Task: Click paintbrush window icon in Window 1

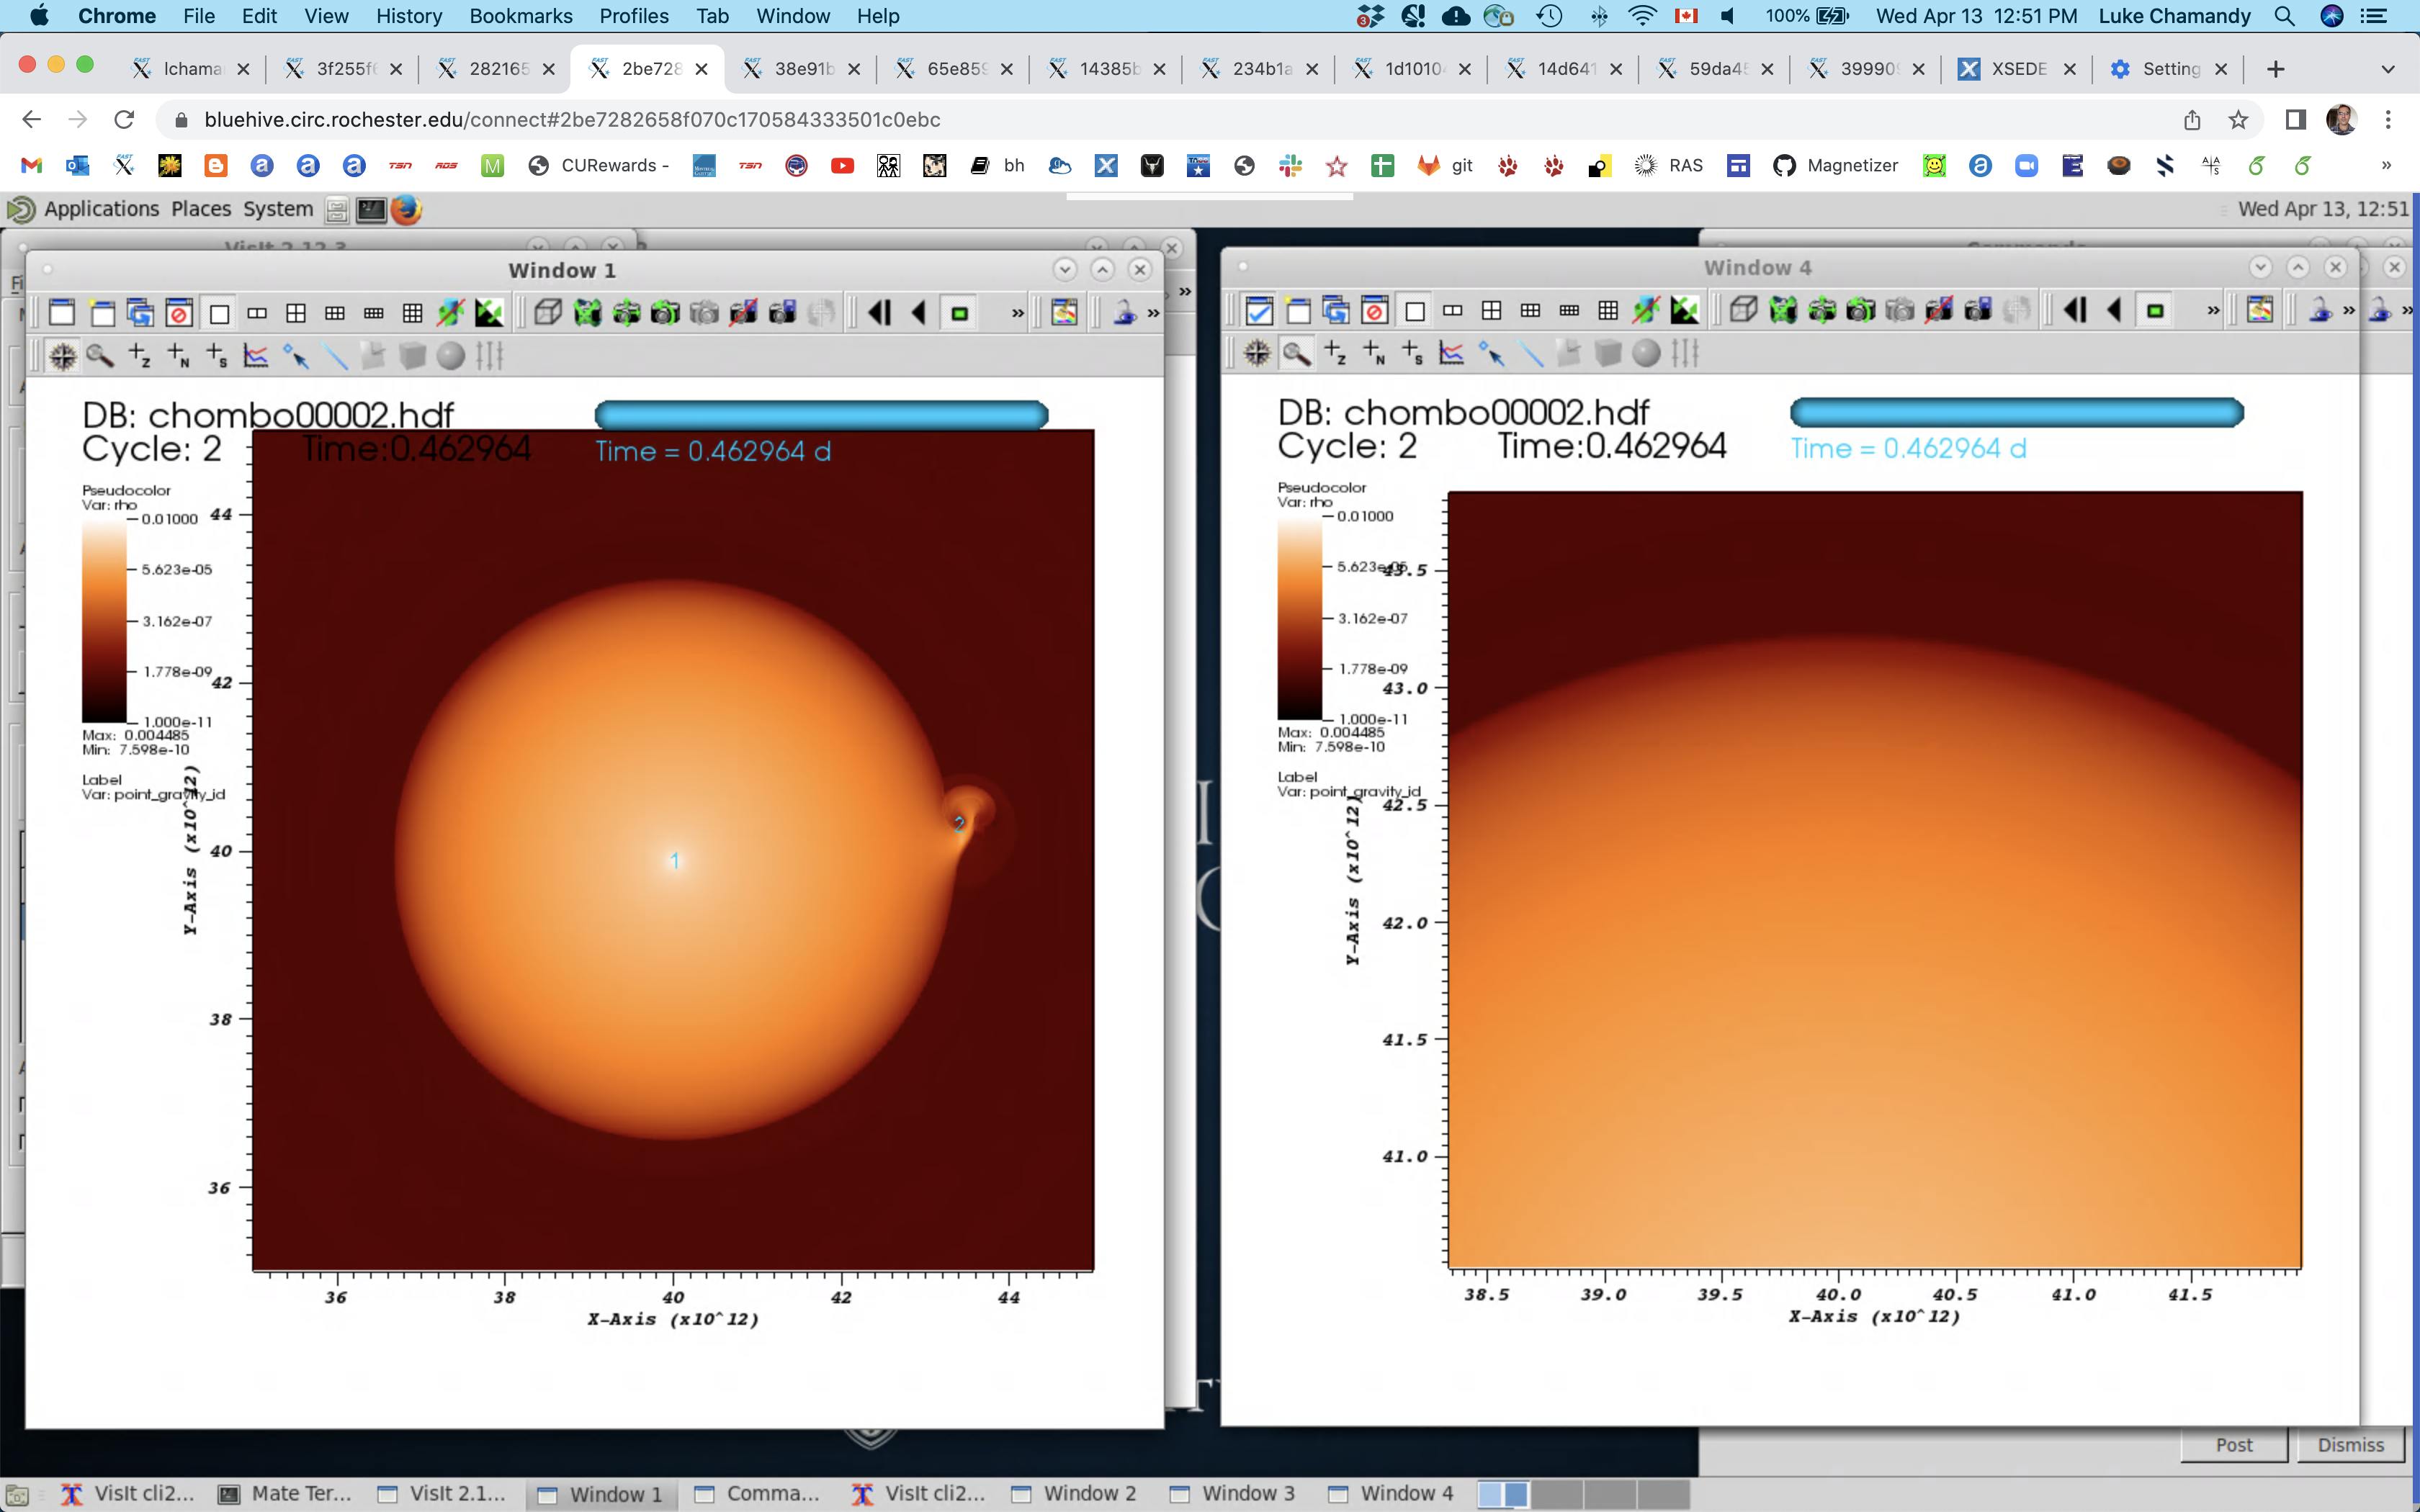Action: point(1064,313)
